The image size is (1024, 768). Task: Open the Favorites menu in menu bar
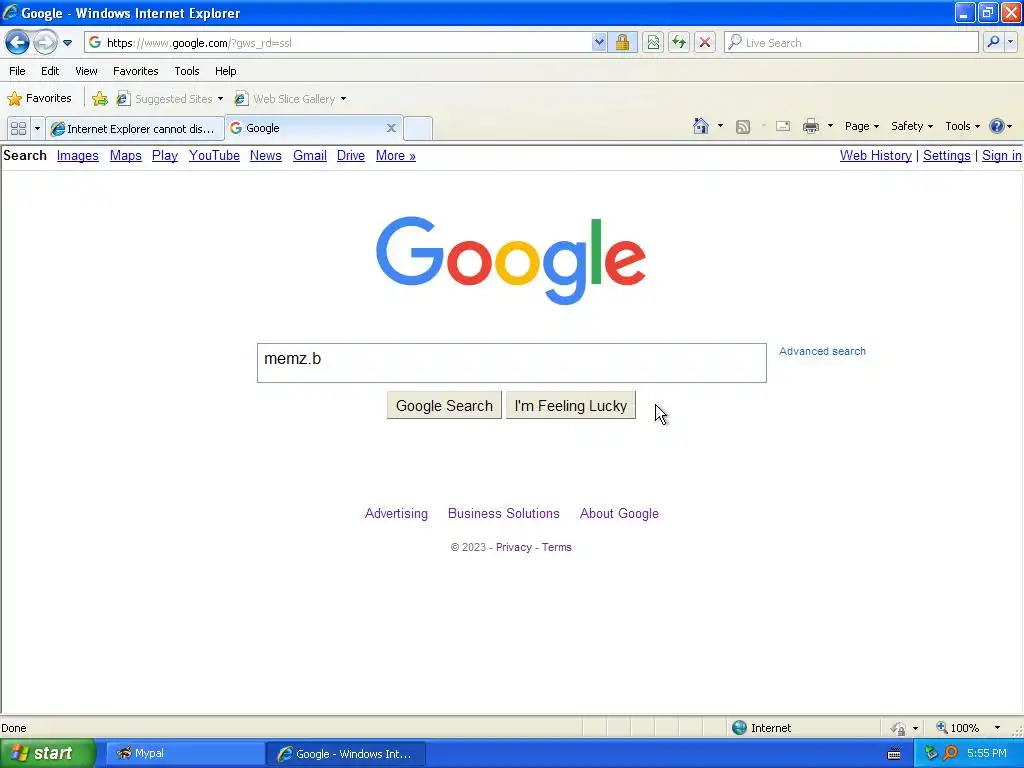[x=136, y=71]
